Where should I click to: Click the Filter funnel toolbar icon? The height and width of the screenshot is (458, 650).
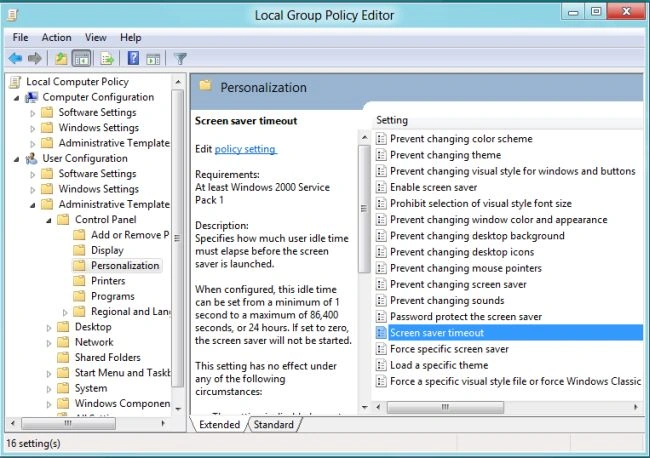180,58
